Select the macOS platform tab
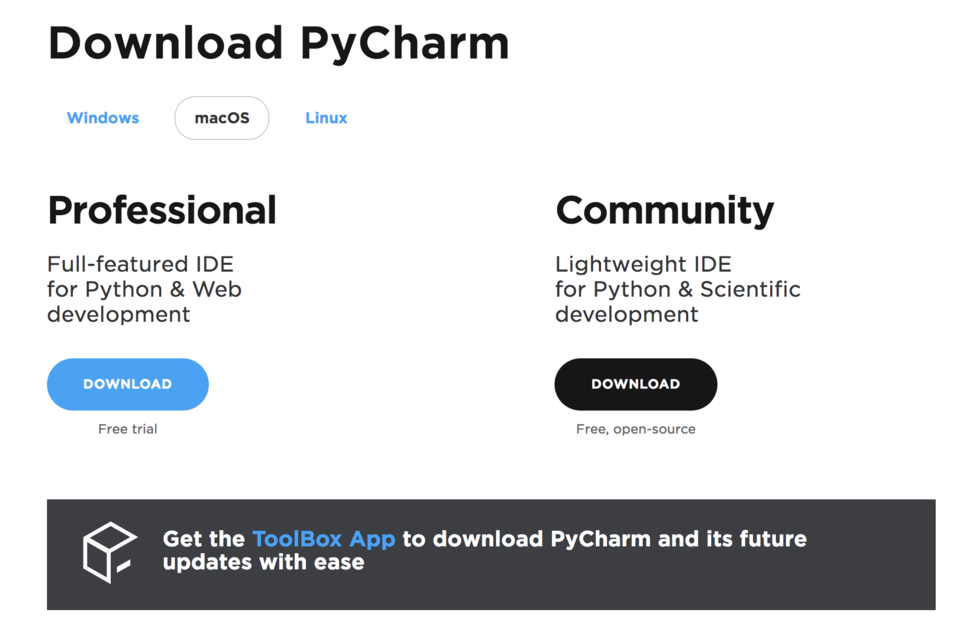The width and height of the screenshot is (966, 631). point(222,118)
